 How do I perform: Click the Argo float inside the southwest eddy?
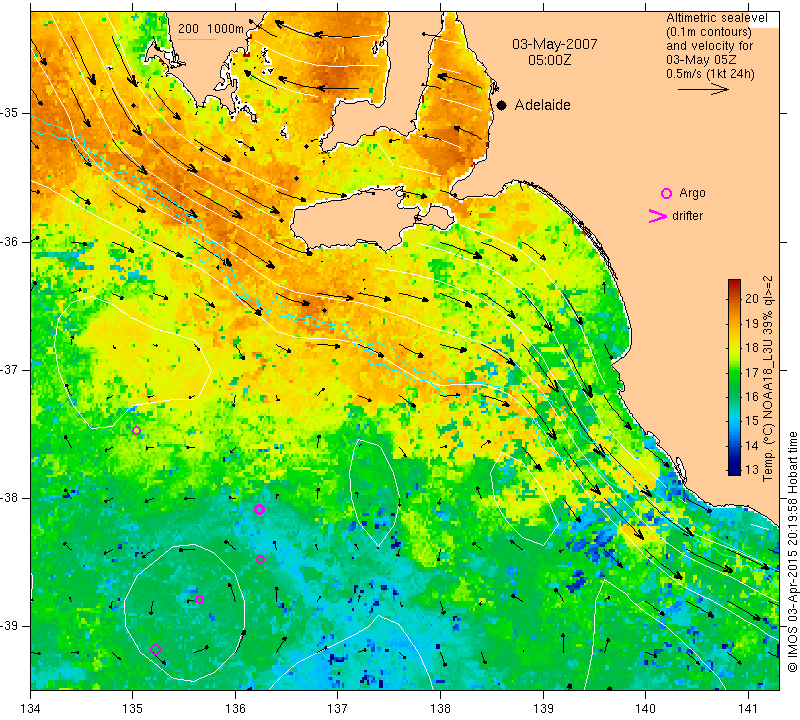click(199, 600)
